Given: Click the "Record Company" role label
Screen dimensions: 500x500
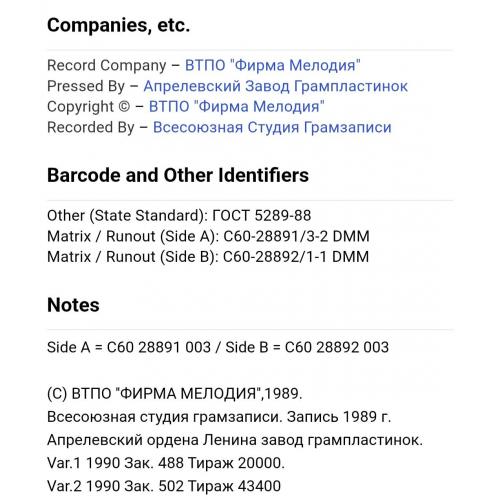Looking at the screenshot, I should point(107,65).
